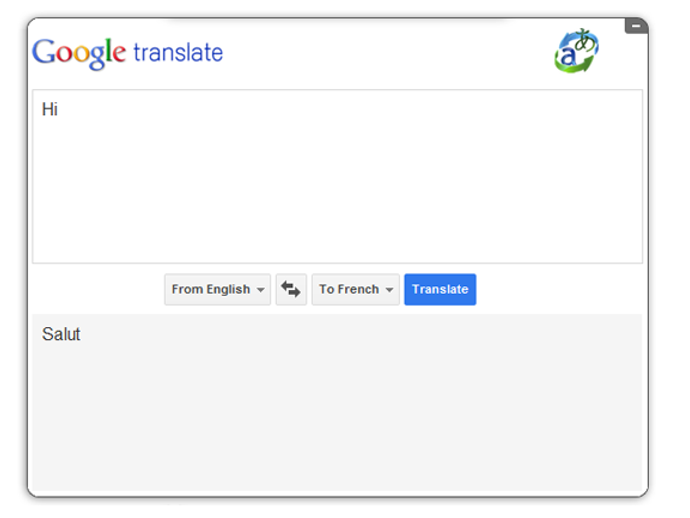Focus the source text input box

tap(337, 176)
